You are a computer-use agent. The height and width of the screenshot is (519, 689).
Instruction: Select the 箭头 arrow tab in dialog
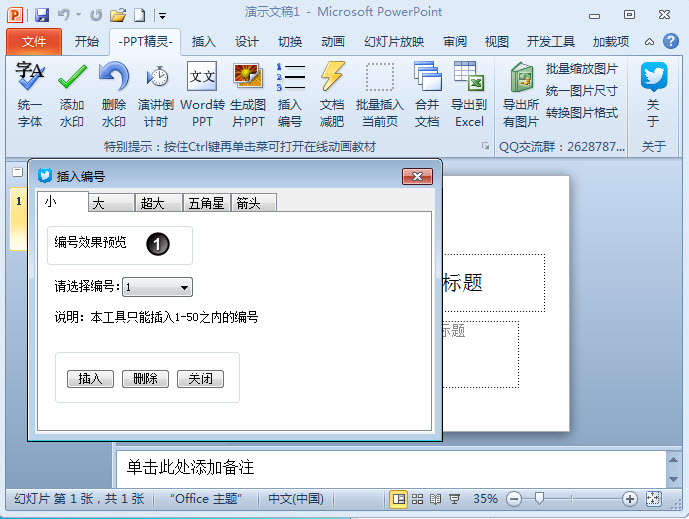(254, 203)
